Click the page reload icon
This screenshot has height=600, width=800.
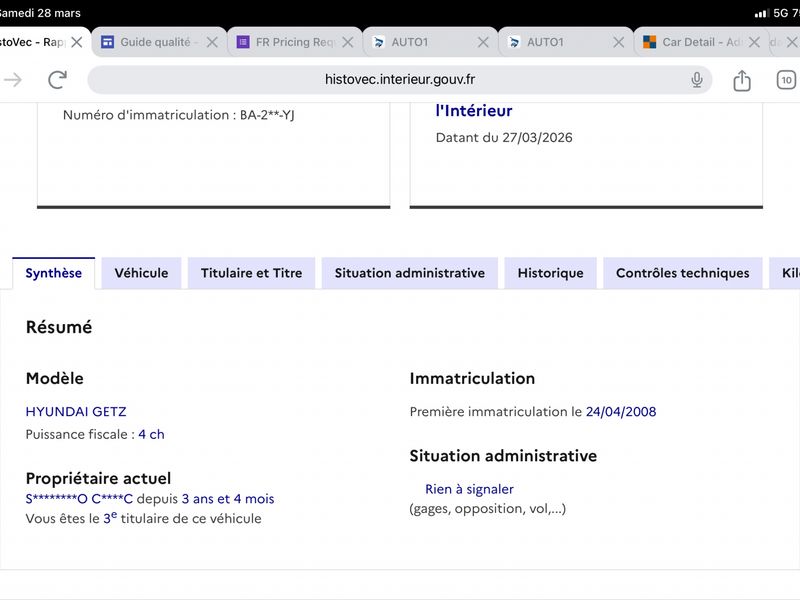pyautogui.click(x=57, y=80)
